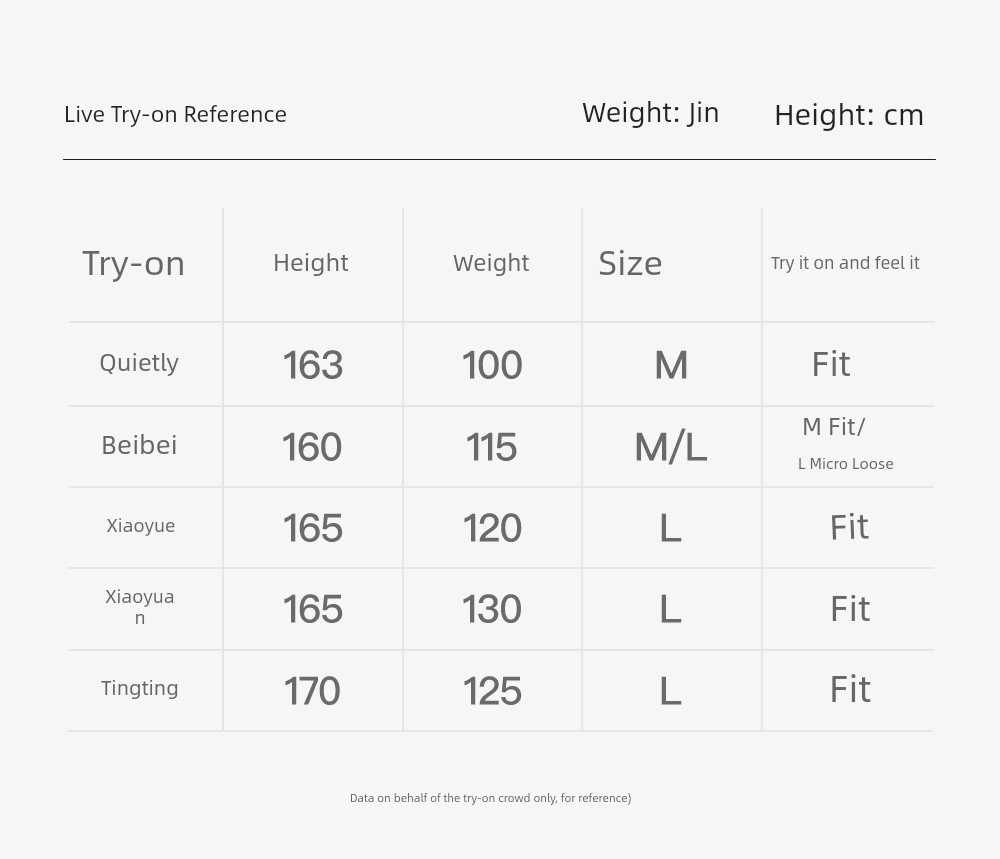1000x859 pixels.
Task: Select the 'Height: cm' label
Action: pyautogui.click(x=849, y=115)
